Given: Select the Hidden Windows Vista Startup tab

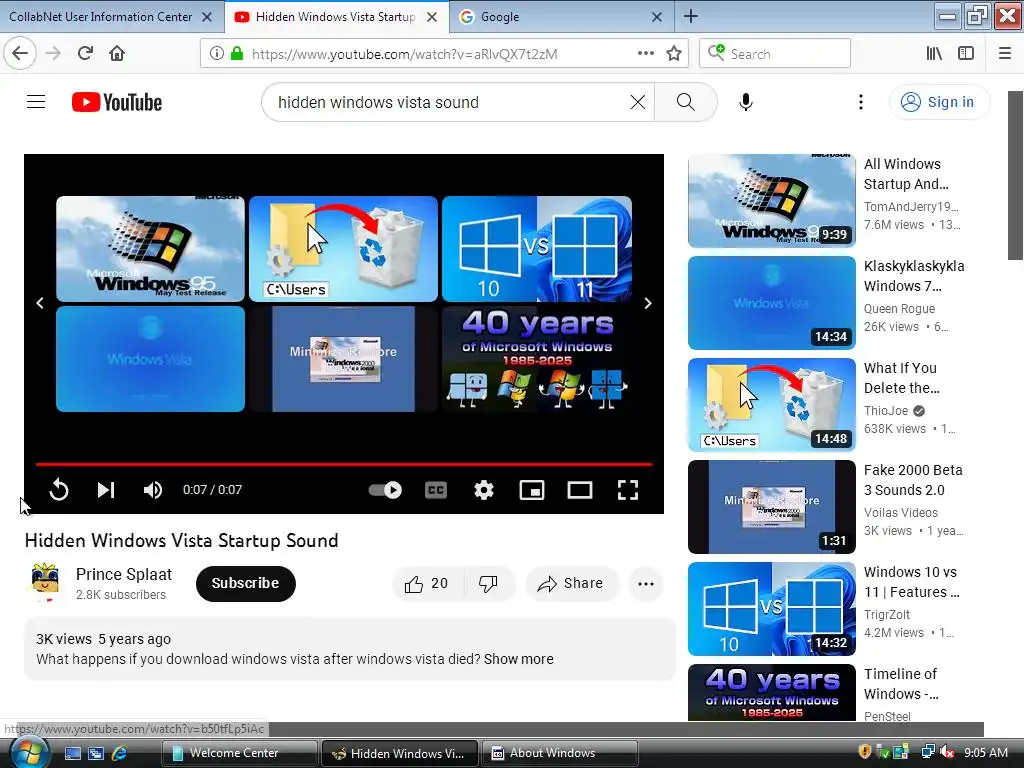Looking at the screenshot, I should (x=334, y=17).
